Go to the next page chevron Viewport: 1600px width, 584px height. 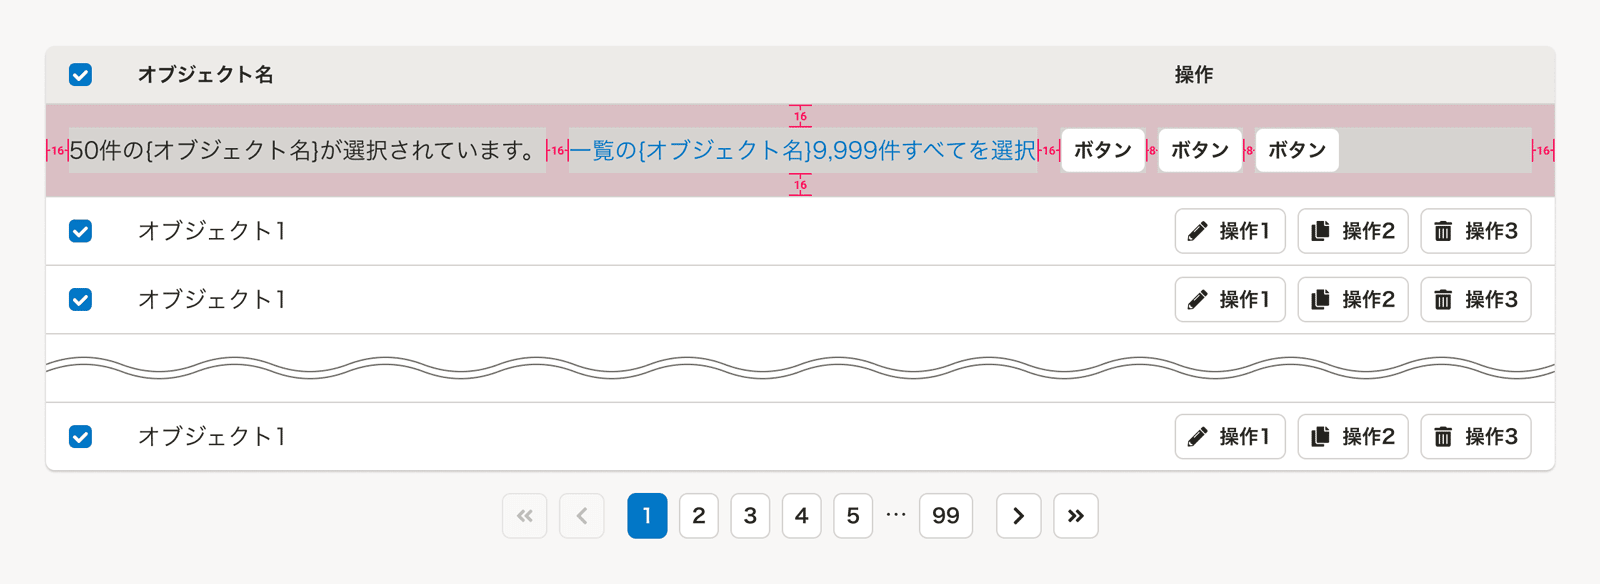[1018, 516]
